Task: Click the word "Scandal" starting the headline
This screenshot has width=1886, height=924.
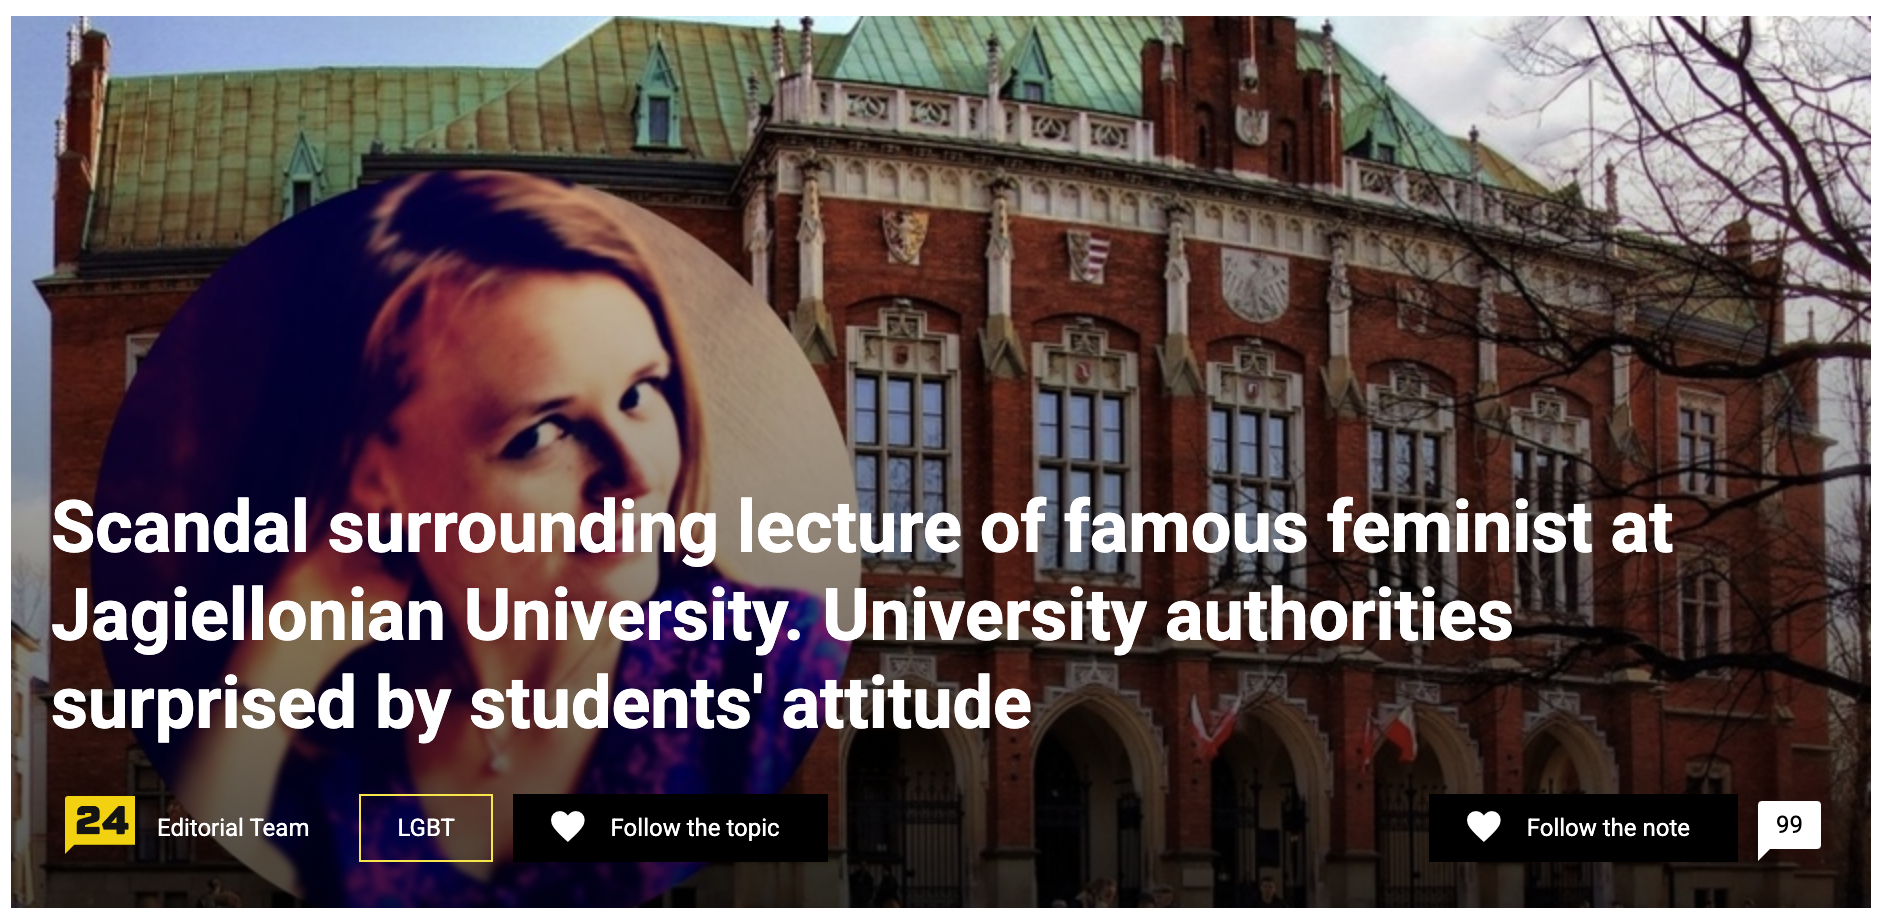Action: point(180,528)
